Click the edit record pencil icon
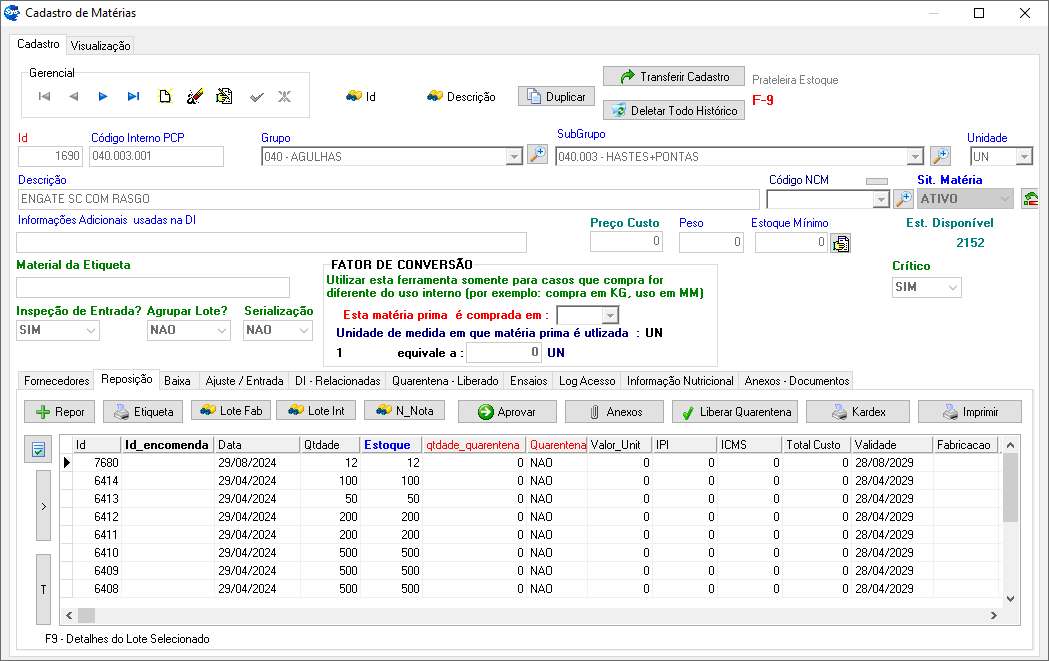 coord(195,96)
